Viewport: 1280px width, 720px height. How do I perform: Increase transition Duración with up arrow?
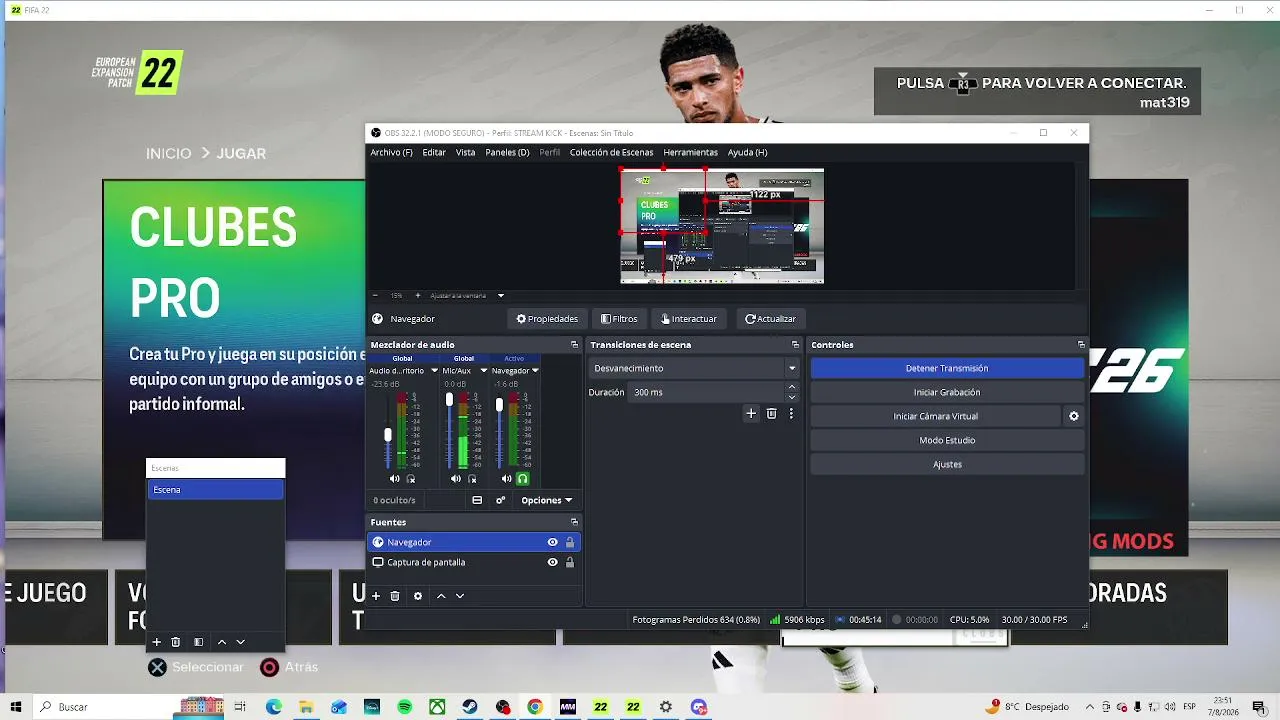[x=792, y=387]
